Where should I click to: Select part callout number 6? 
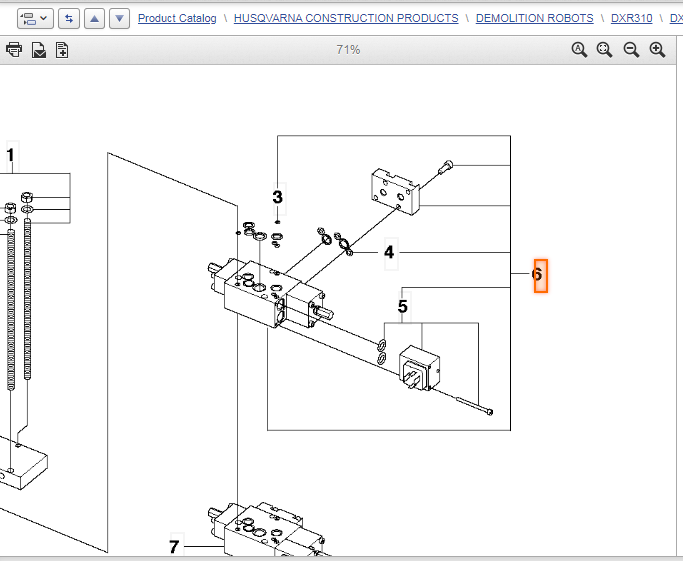[x=541, y=275]
